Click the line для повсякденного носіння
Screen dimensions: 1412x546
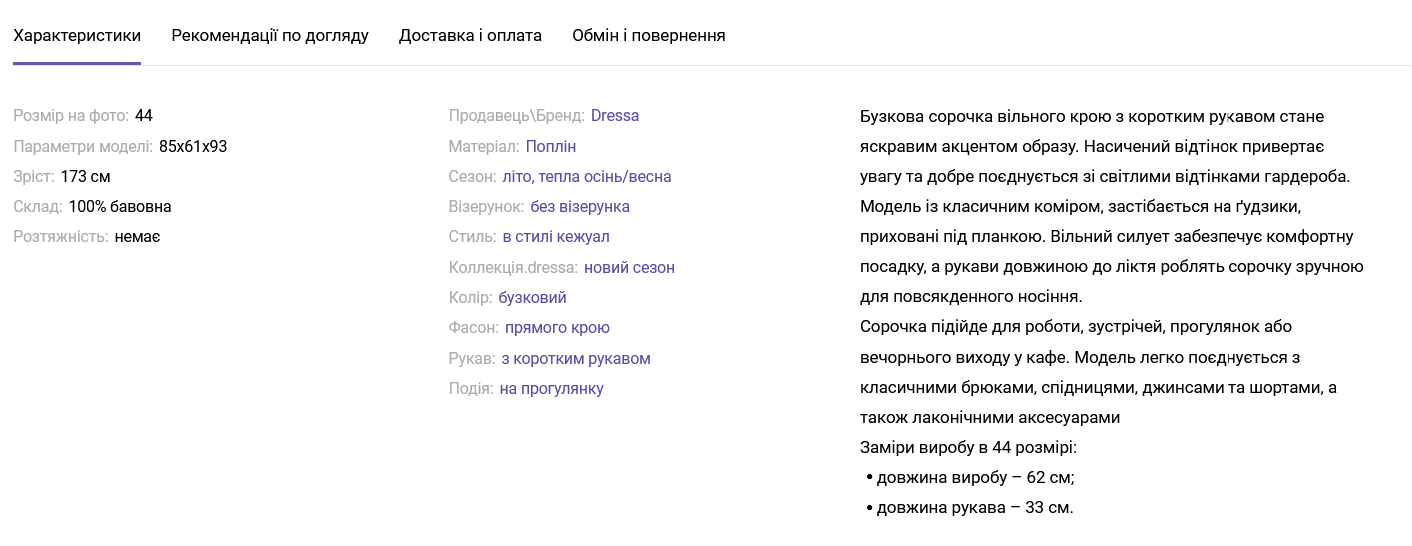pos(971,297)
